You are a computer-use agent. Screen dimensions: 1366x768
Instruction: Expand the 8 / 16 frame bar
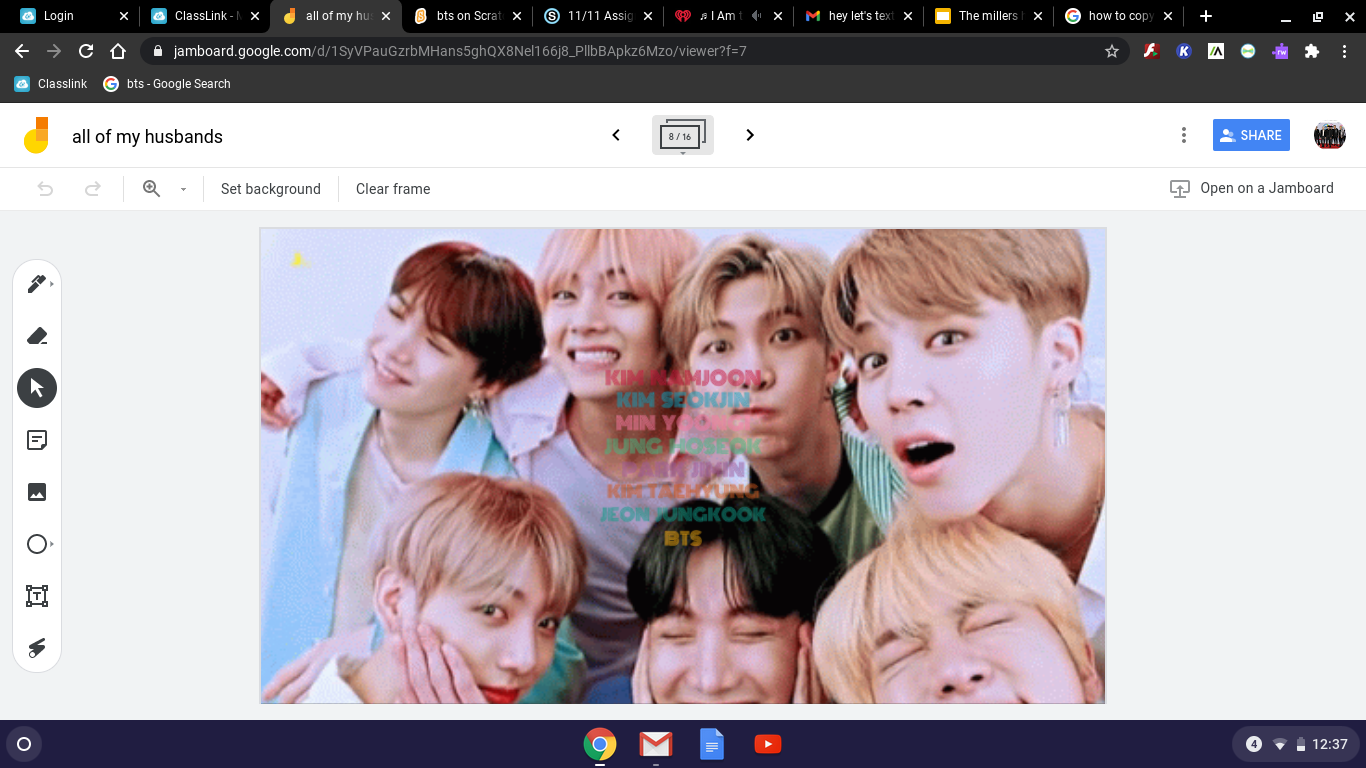tap(683, 135)
